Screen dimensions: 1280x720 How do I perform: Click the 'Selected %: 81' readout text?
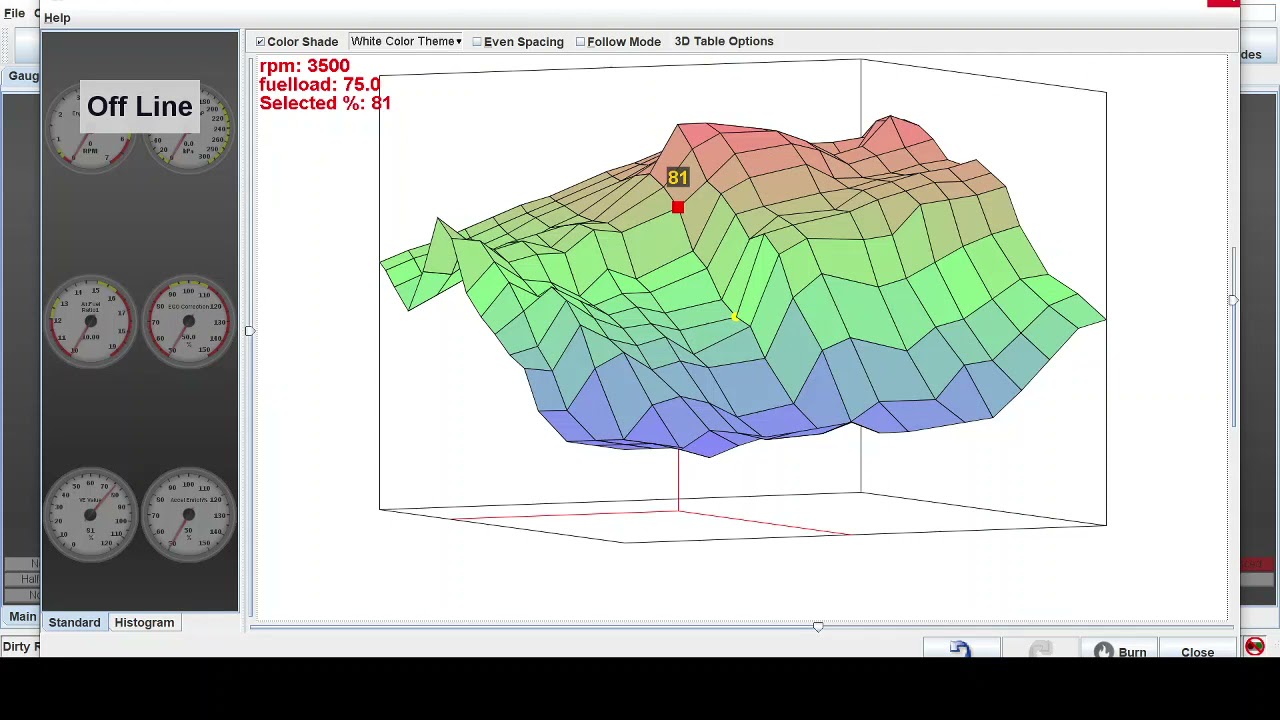[x=325, y=103]
